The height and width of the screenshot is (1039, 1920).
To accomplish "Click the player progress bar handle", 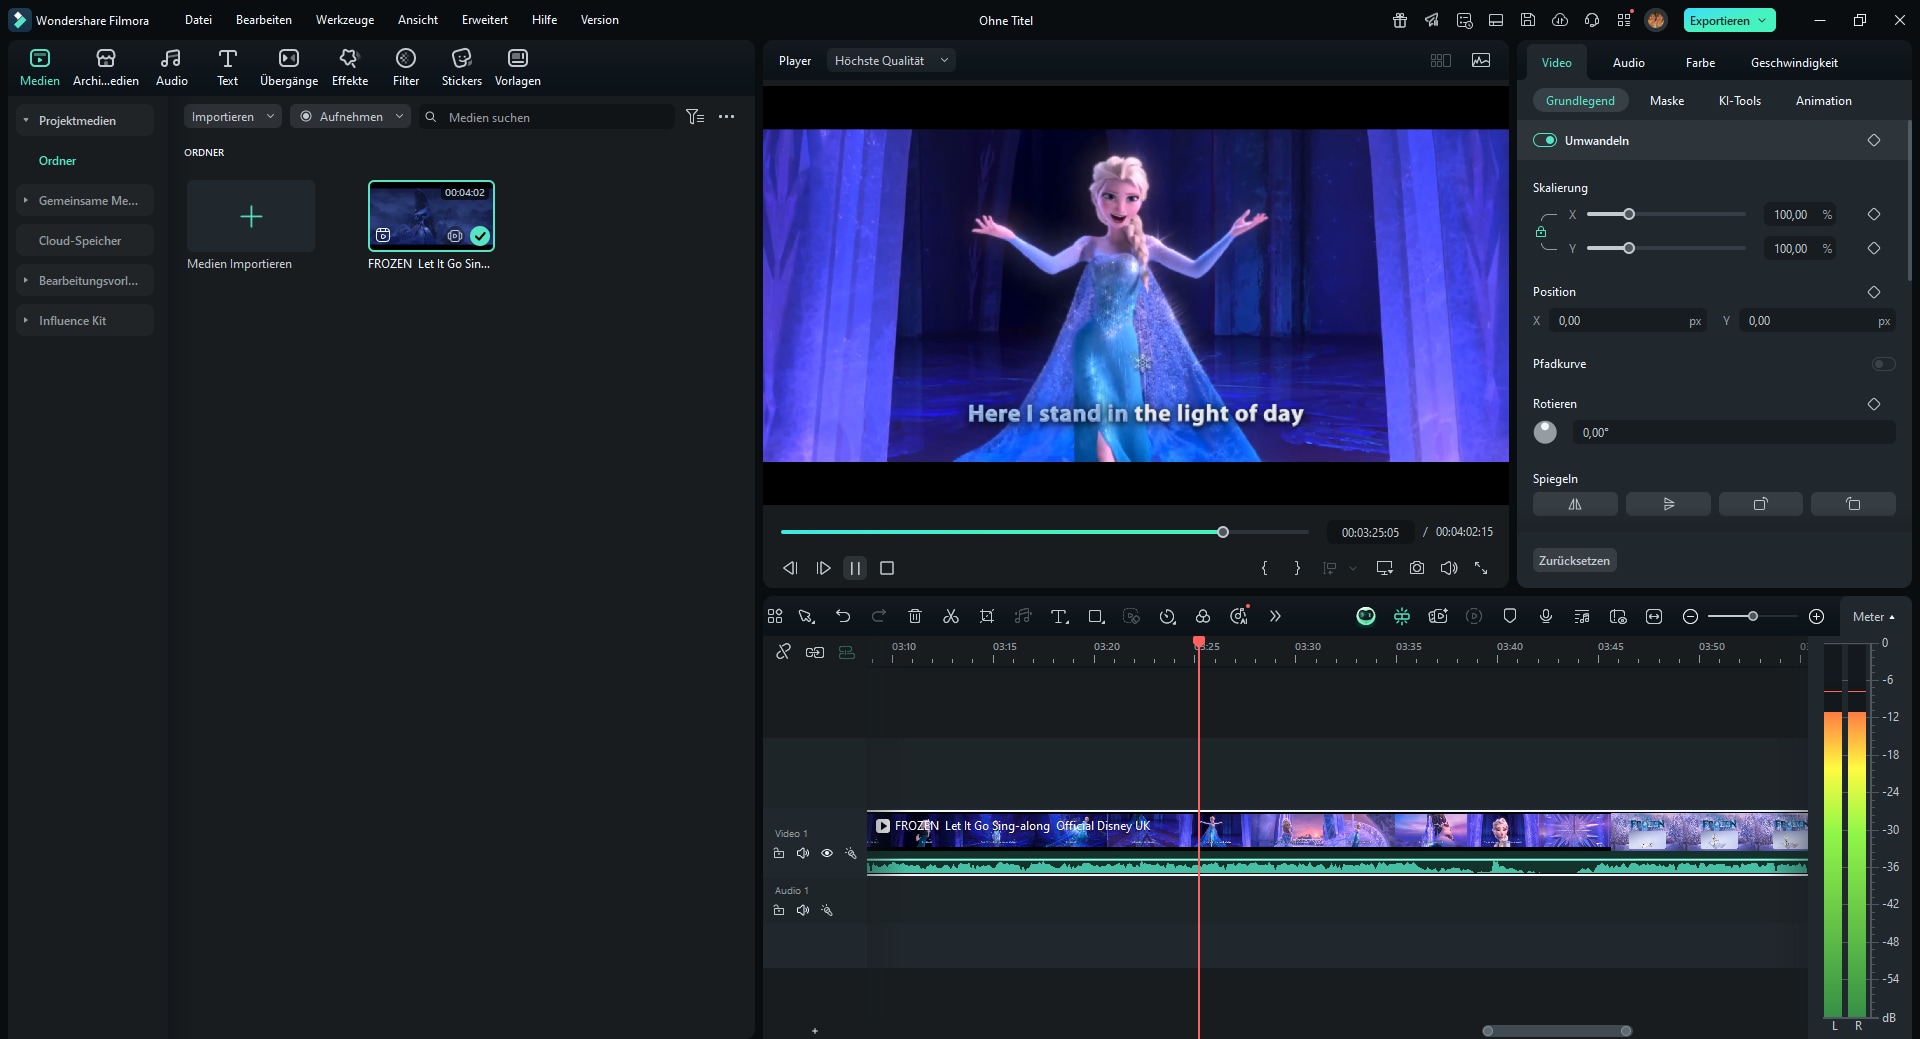I will (x=1223, y=532).
